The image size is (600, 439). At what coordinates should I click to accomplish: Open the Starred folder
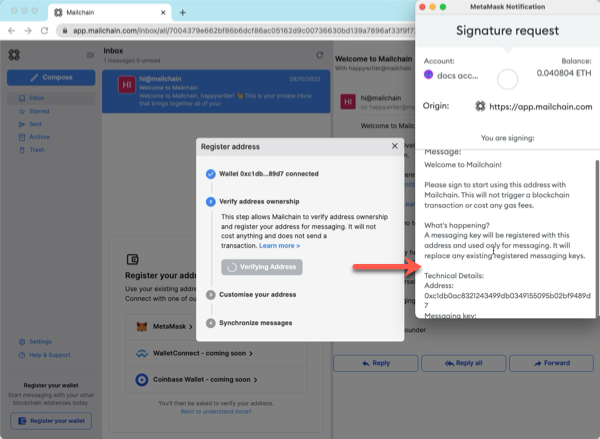click(51, 111)
